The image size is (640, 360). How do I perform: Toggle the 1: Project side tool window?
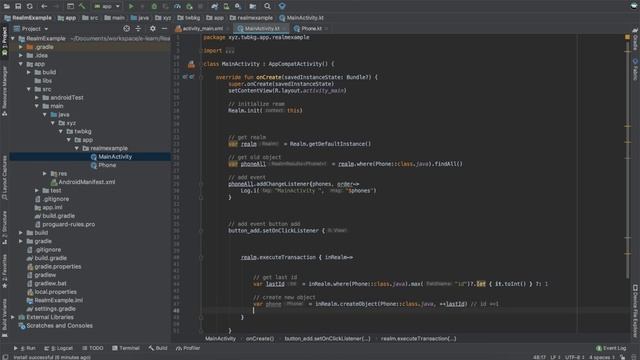pos(4,42)
